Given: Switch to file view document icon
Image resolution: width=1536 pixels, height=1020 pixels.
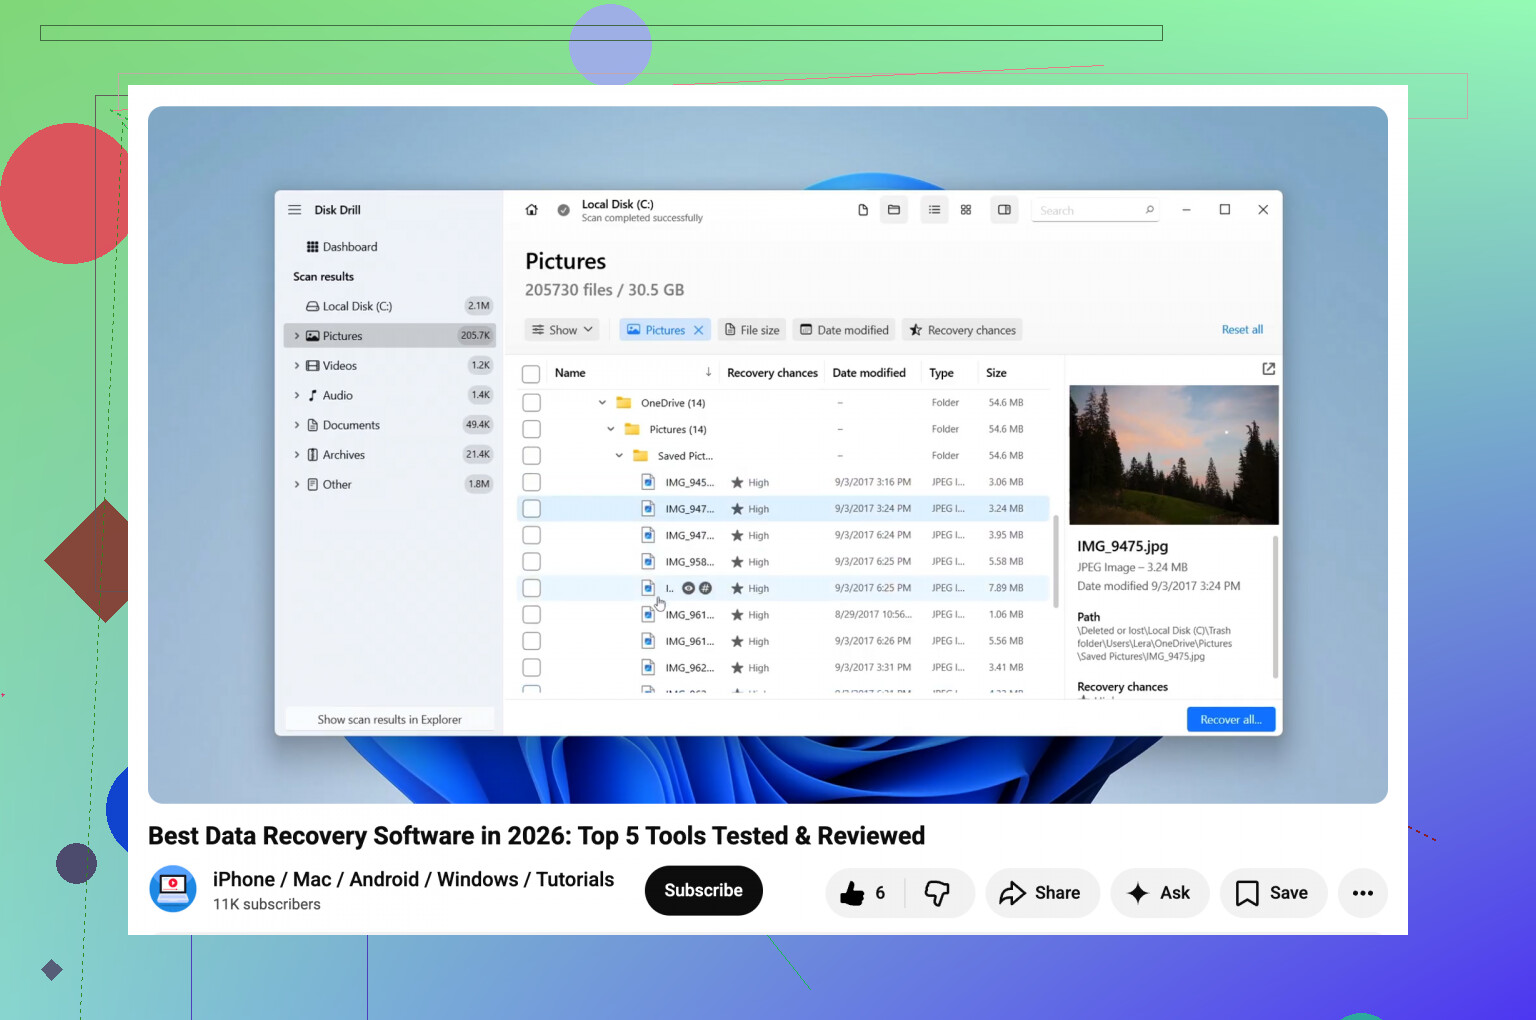Looking at the screenshot, I should coord(863,210).
